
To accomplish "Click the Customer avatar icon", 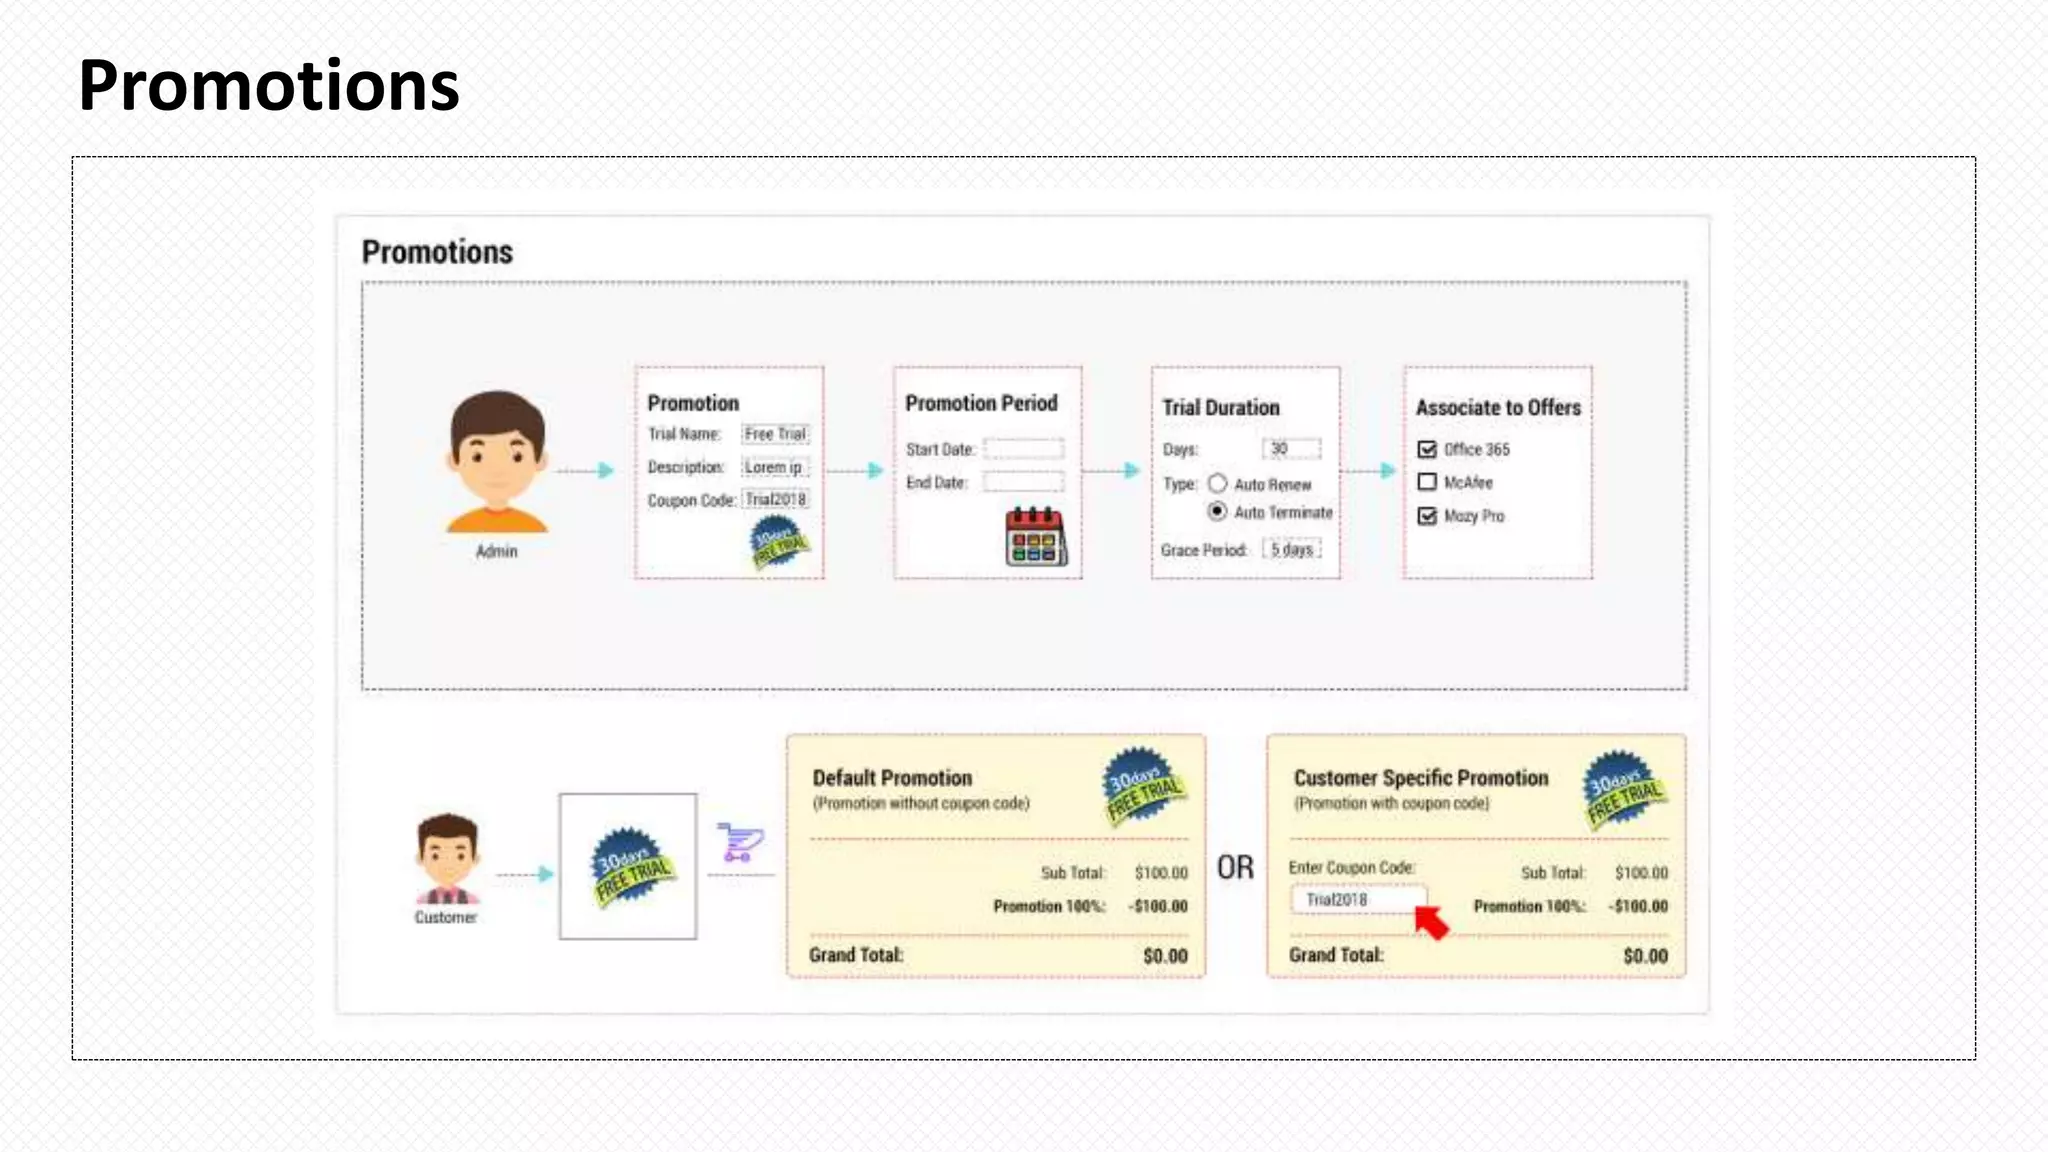I will (x=447, y=858).
